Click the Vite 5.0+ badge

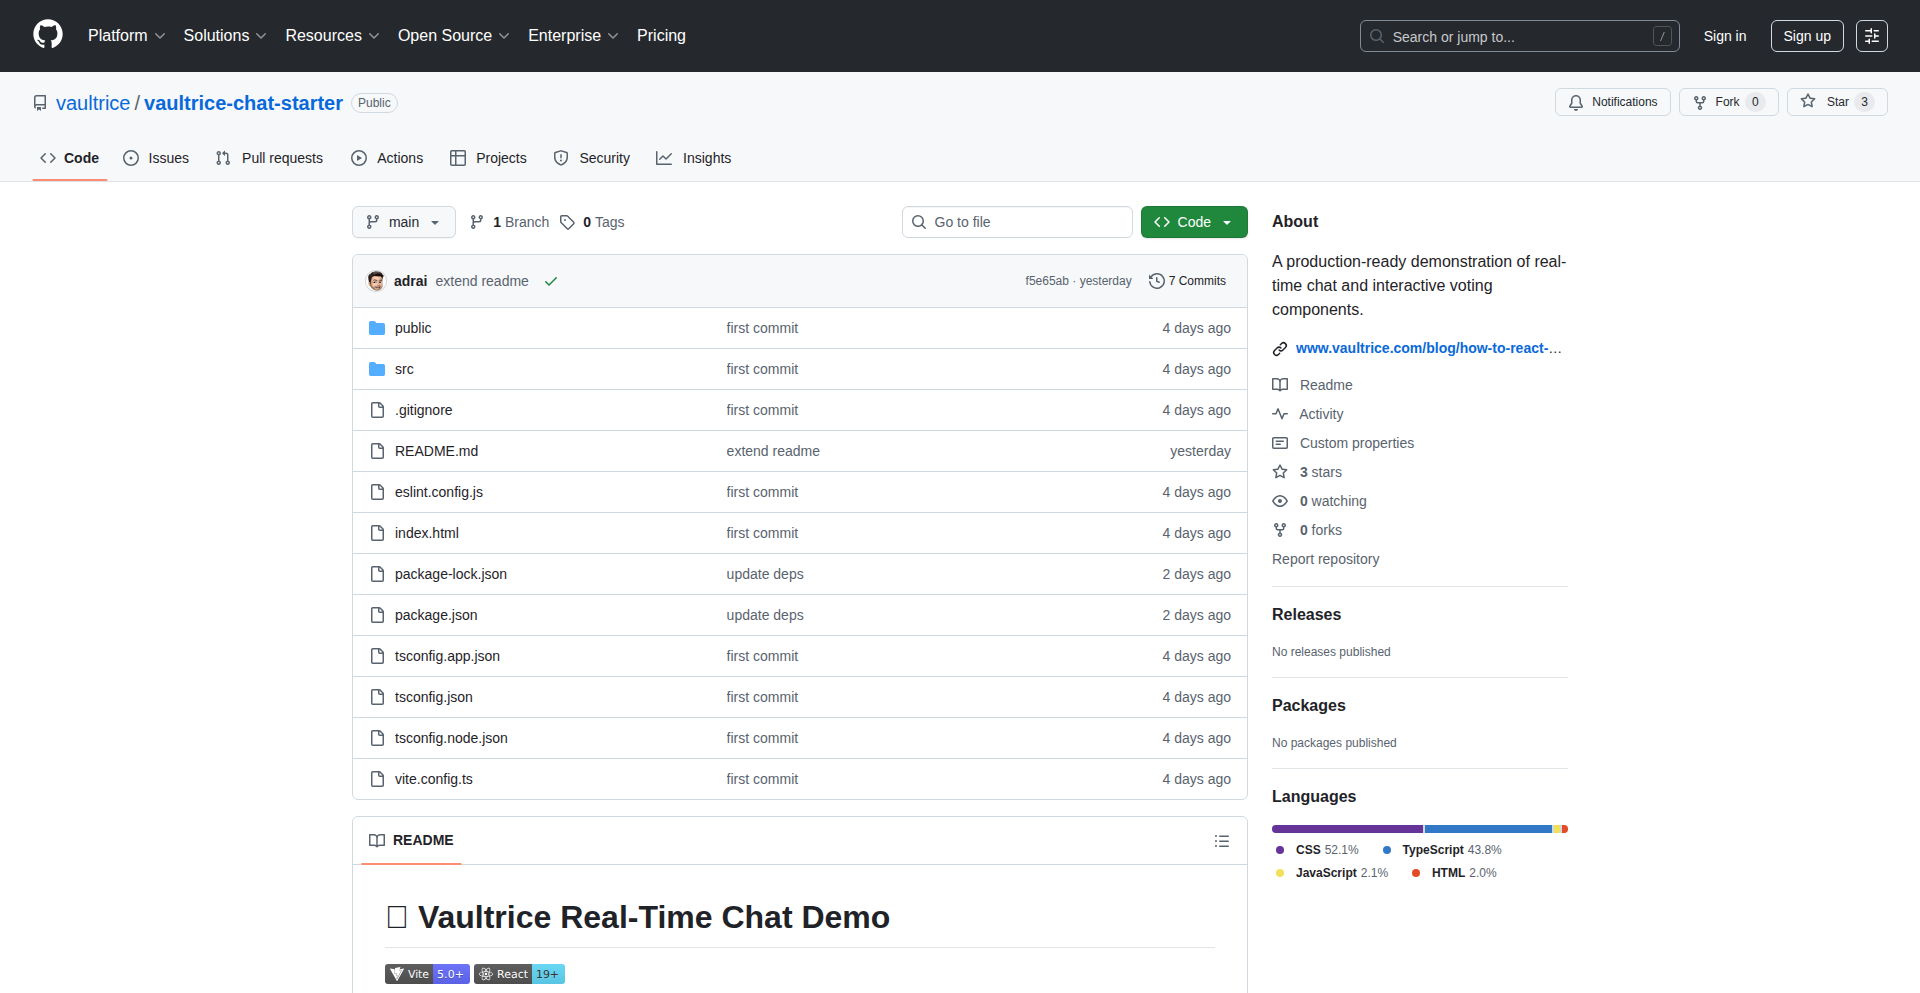pos(427,974)
